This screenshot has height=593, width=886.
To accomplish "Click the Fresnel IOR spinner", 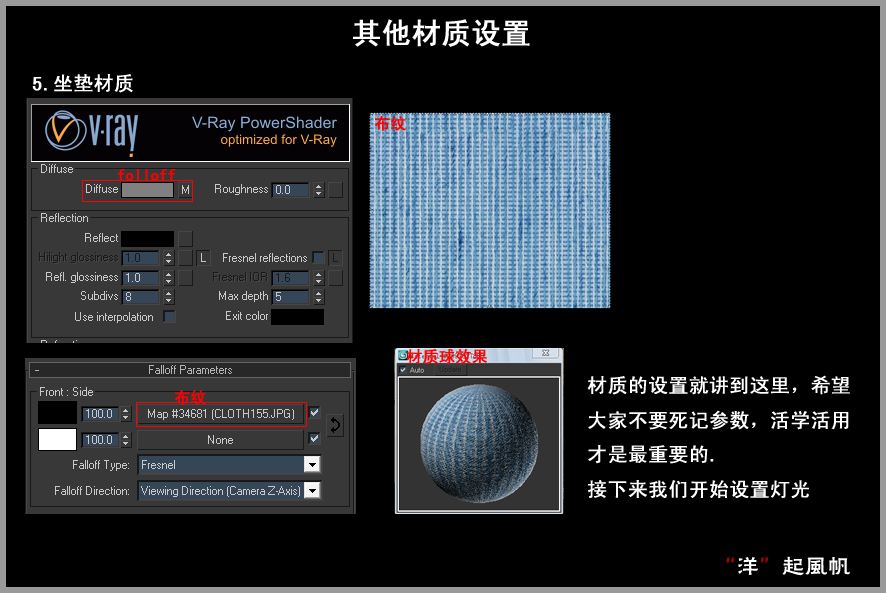I will click(x=319, y=278).
